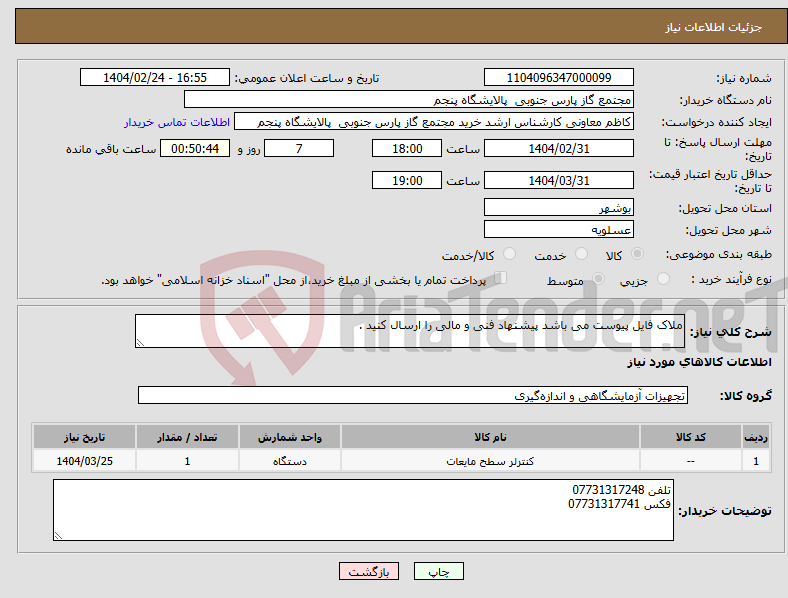Click the واحد شمارش column header

pyautogui.click(x=290, y=437)
